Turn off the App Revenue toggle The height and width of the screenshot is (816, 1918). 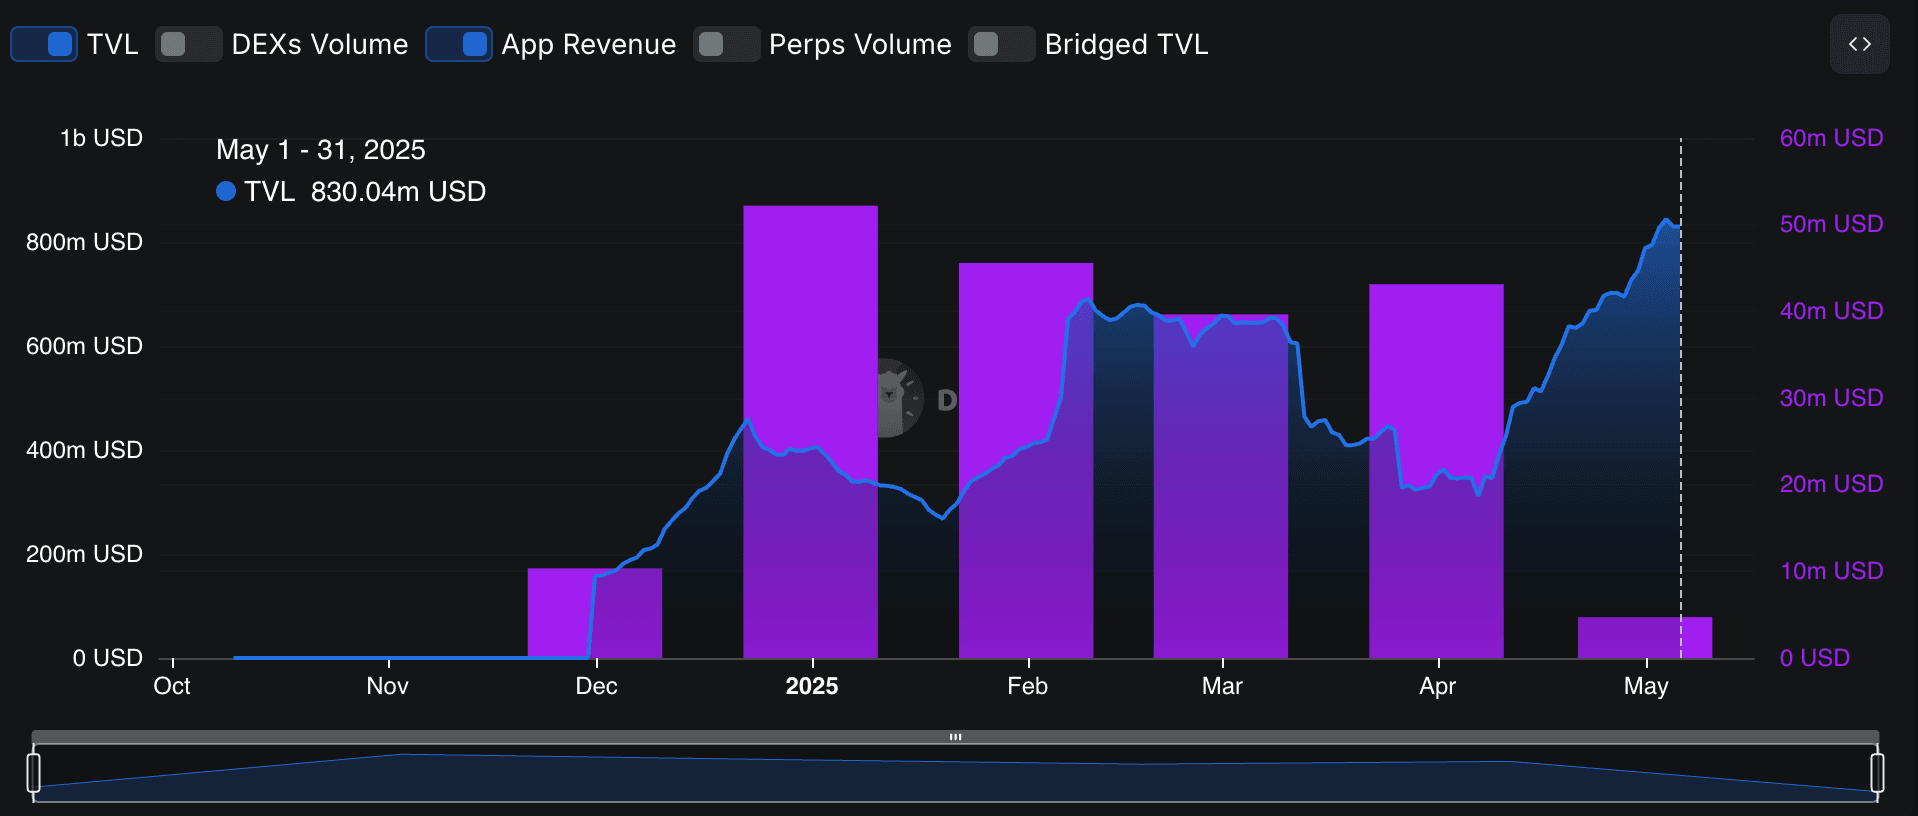459,44
